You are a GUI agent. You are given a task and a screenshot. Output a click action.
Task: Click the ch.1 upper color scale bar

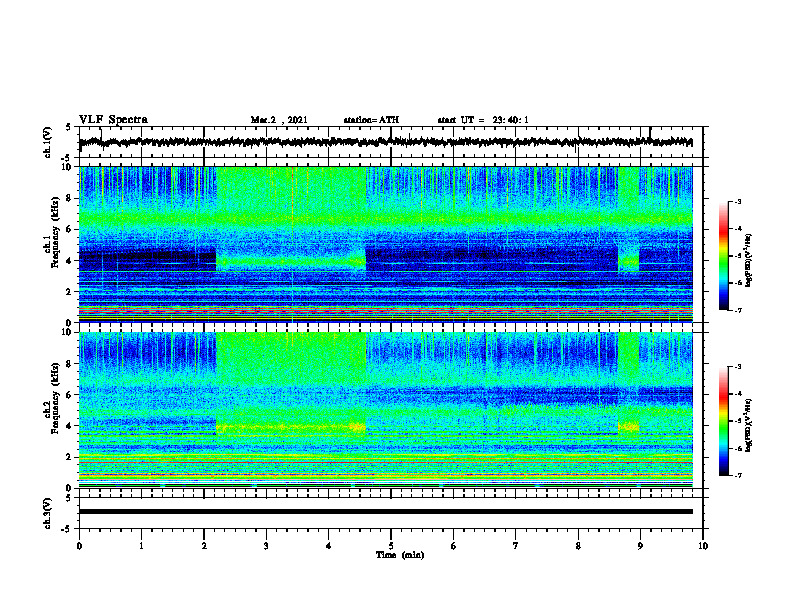click(724, 256)
